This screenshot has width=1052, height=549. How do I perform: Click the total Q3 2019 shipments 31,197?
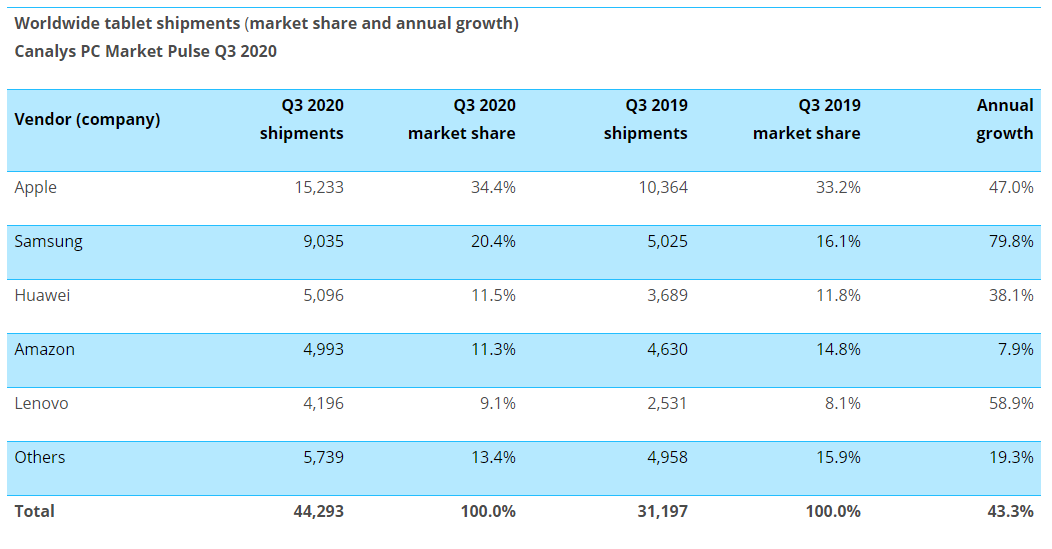(x=663, y=511)
